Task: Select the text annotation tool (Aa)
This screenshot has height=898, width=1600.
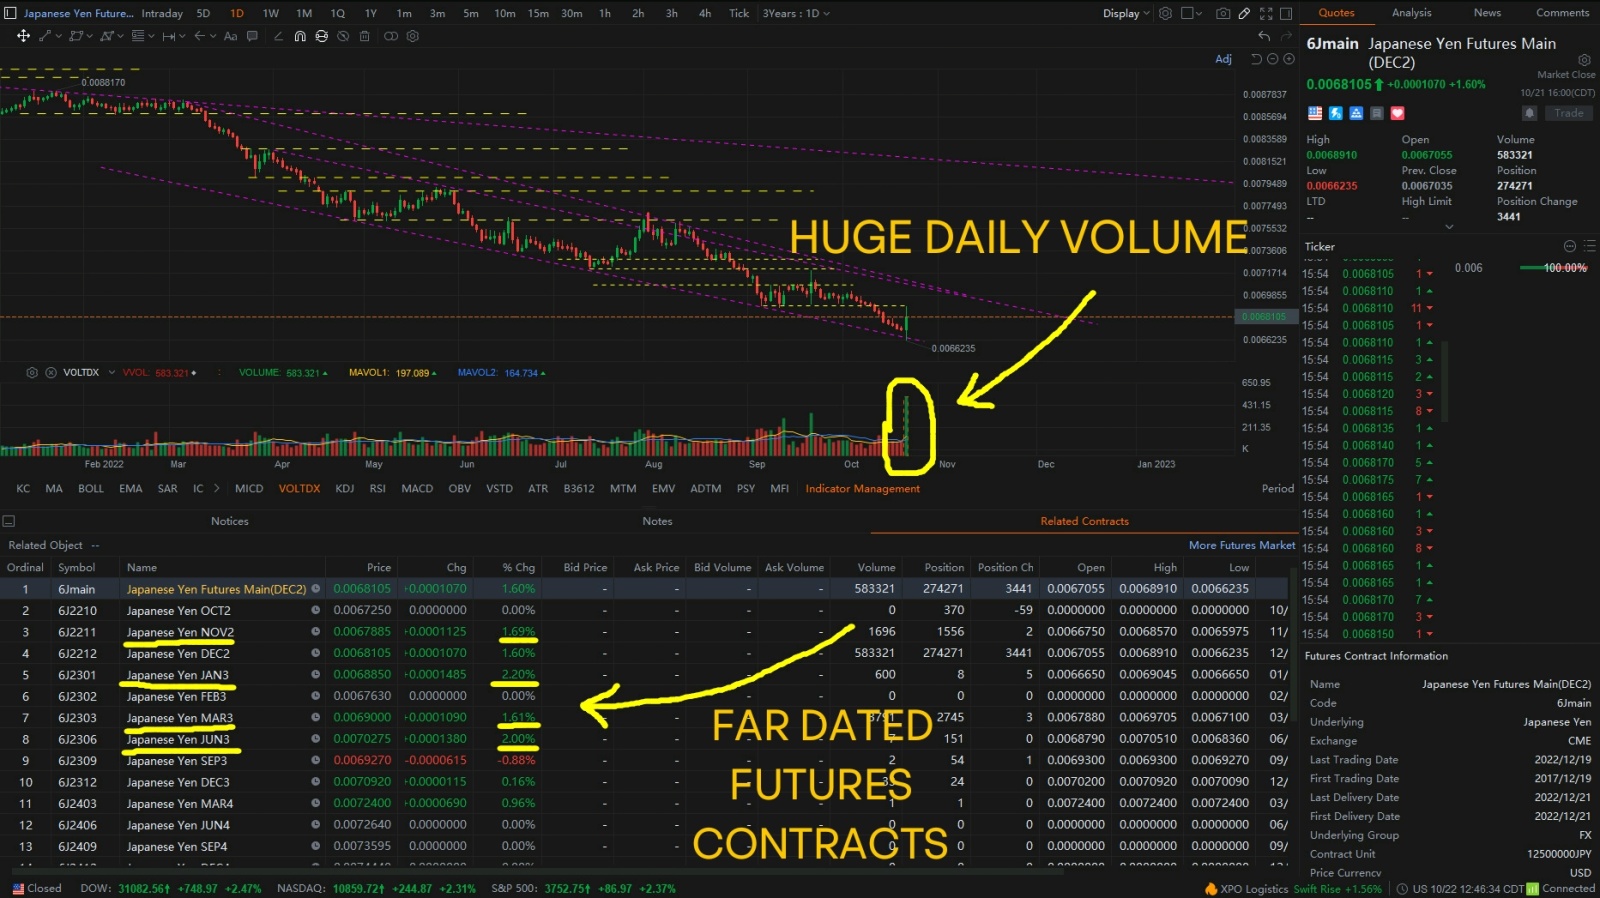Action: point(231,36)
